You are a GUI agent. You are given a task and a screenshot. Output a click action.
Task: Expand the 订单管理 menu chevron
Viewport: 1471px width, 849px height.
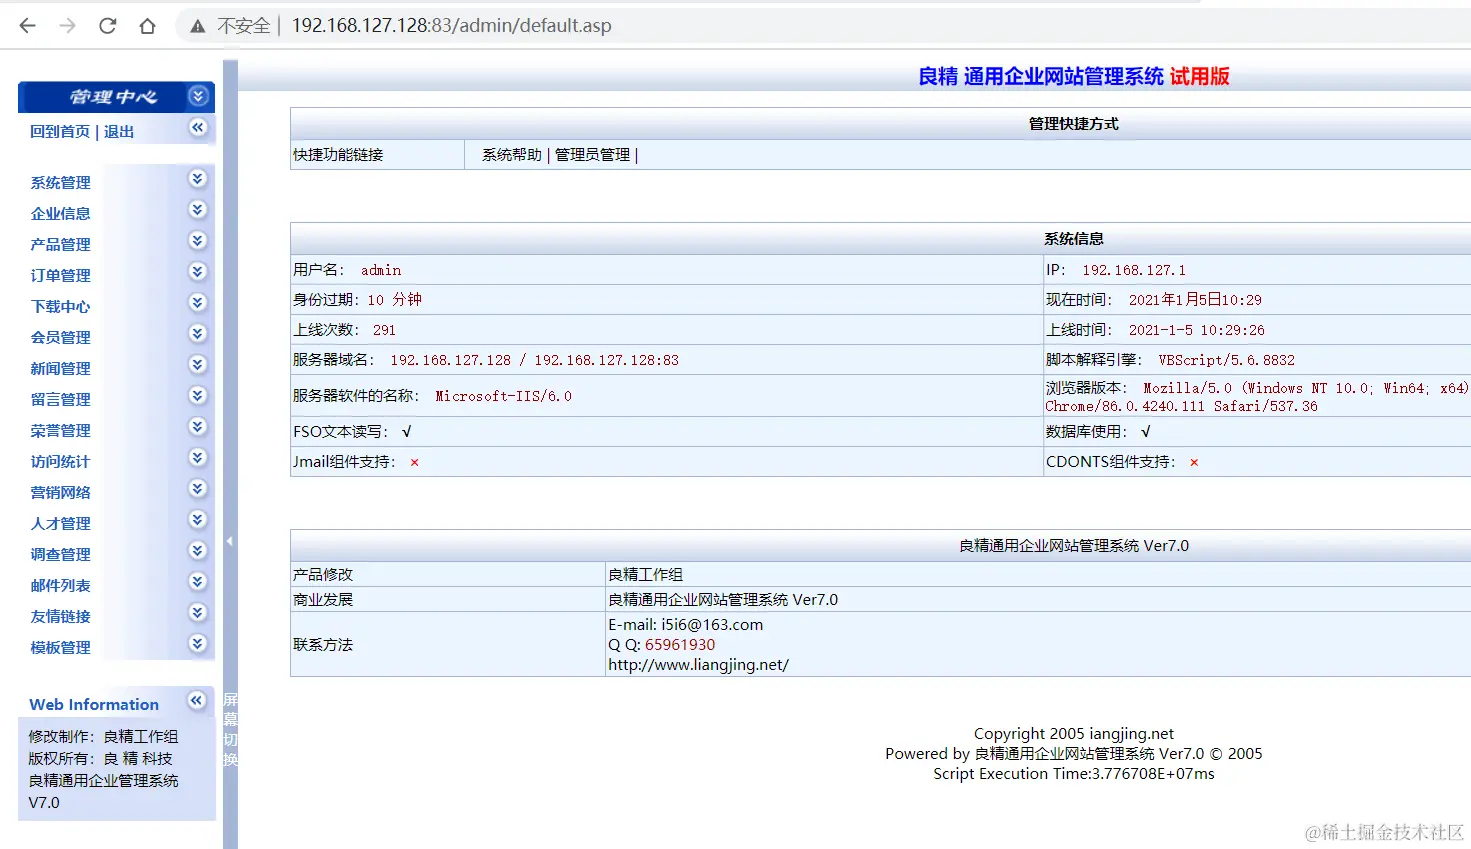[198, 271]
